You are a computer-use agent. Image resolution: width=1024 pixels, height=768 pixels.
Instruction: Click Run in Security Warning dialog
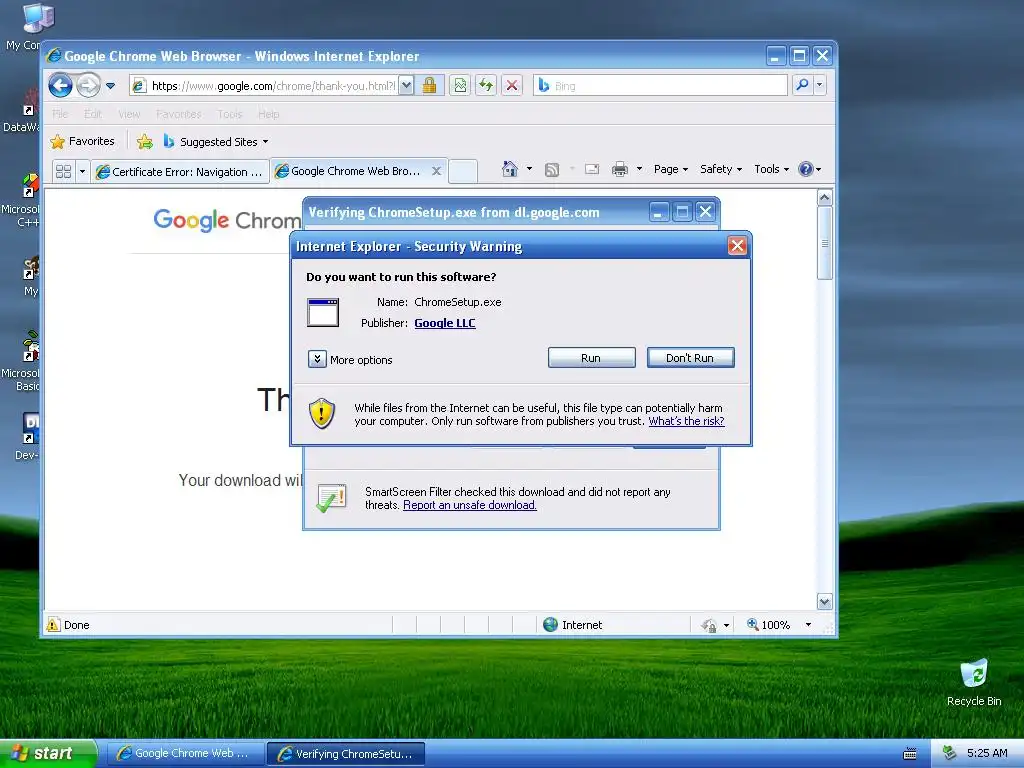591,358
